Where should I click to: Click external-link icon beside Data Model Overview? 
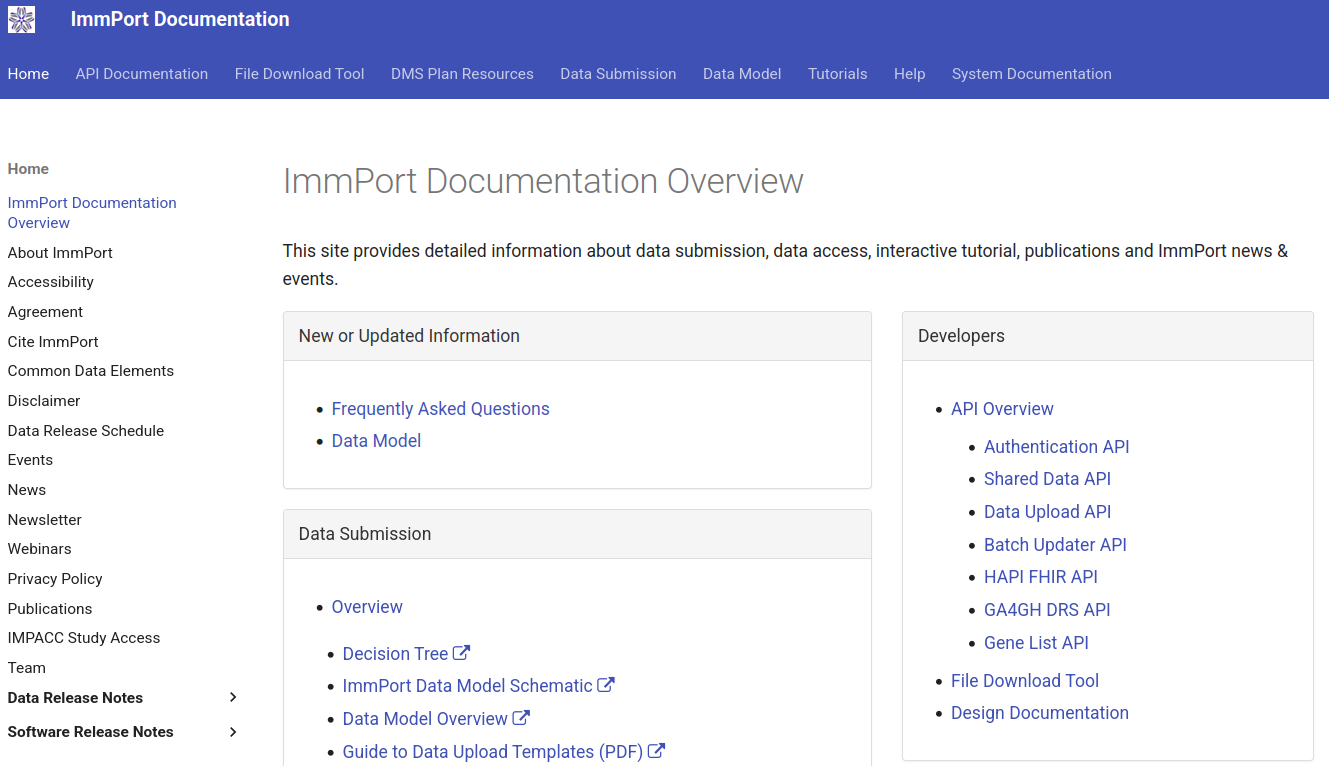tap(521, 718)
